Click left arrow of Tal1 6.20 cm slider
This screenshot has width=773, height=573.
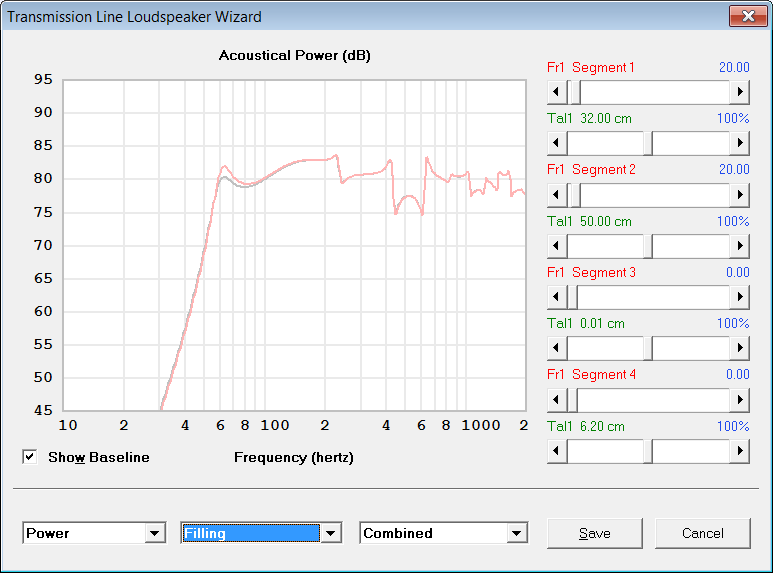coord(557,451)
